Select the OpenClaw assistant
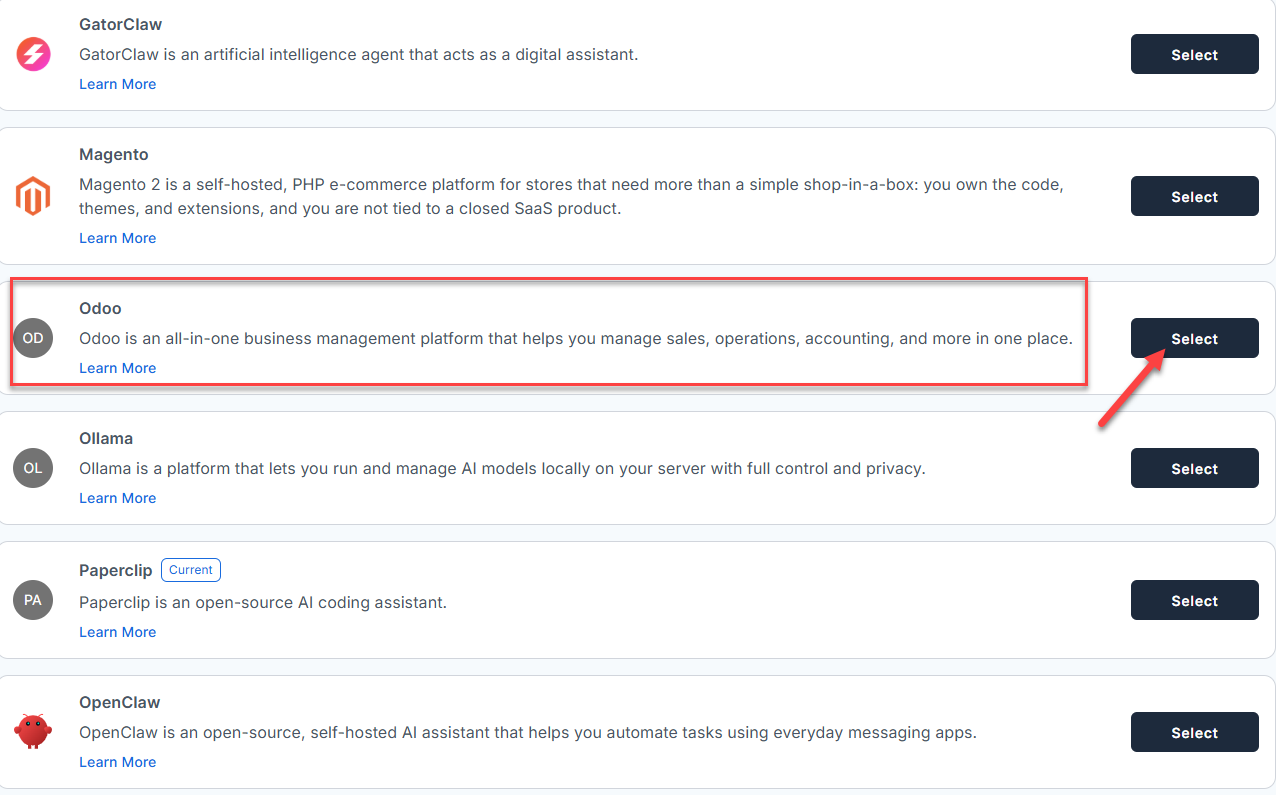 (1194, 732)
